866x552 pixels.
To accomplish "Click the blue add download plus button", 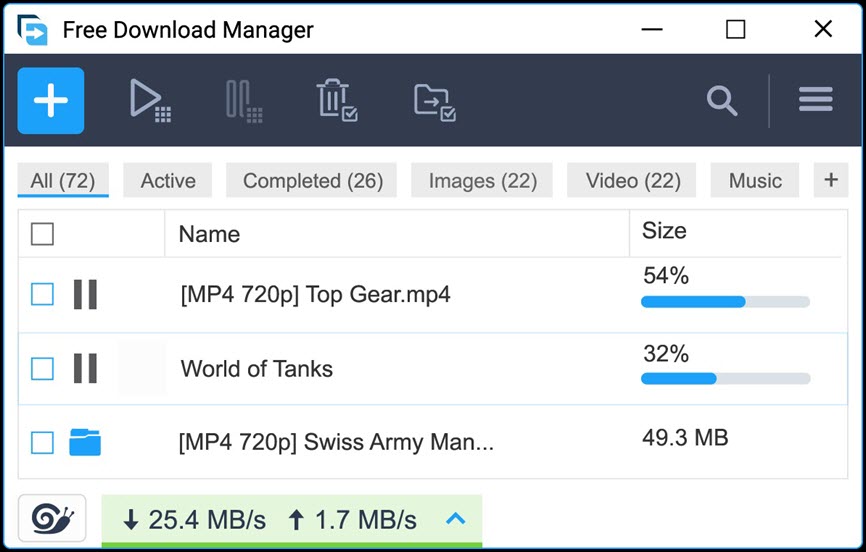I will coord(51,101).
